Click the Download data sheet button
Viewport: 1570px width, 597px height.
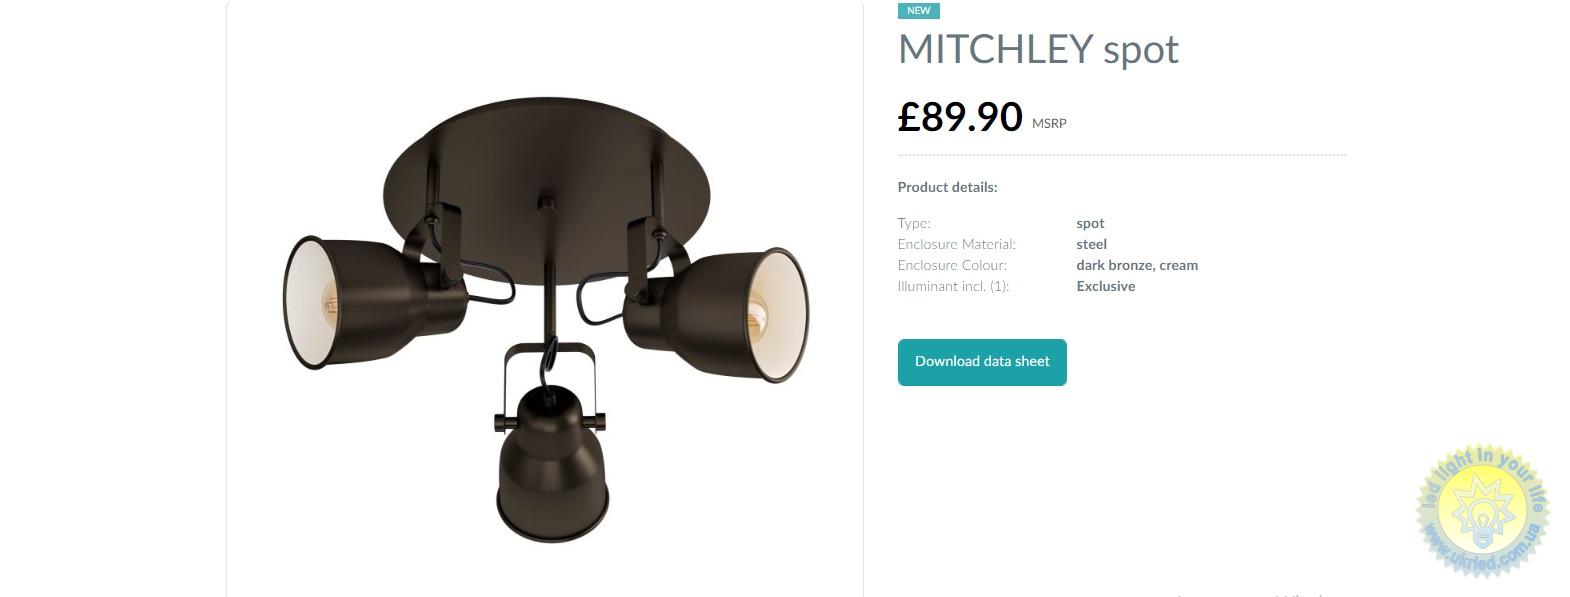click(x=982, y=362)
